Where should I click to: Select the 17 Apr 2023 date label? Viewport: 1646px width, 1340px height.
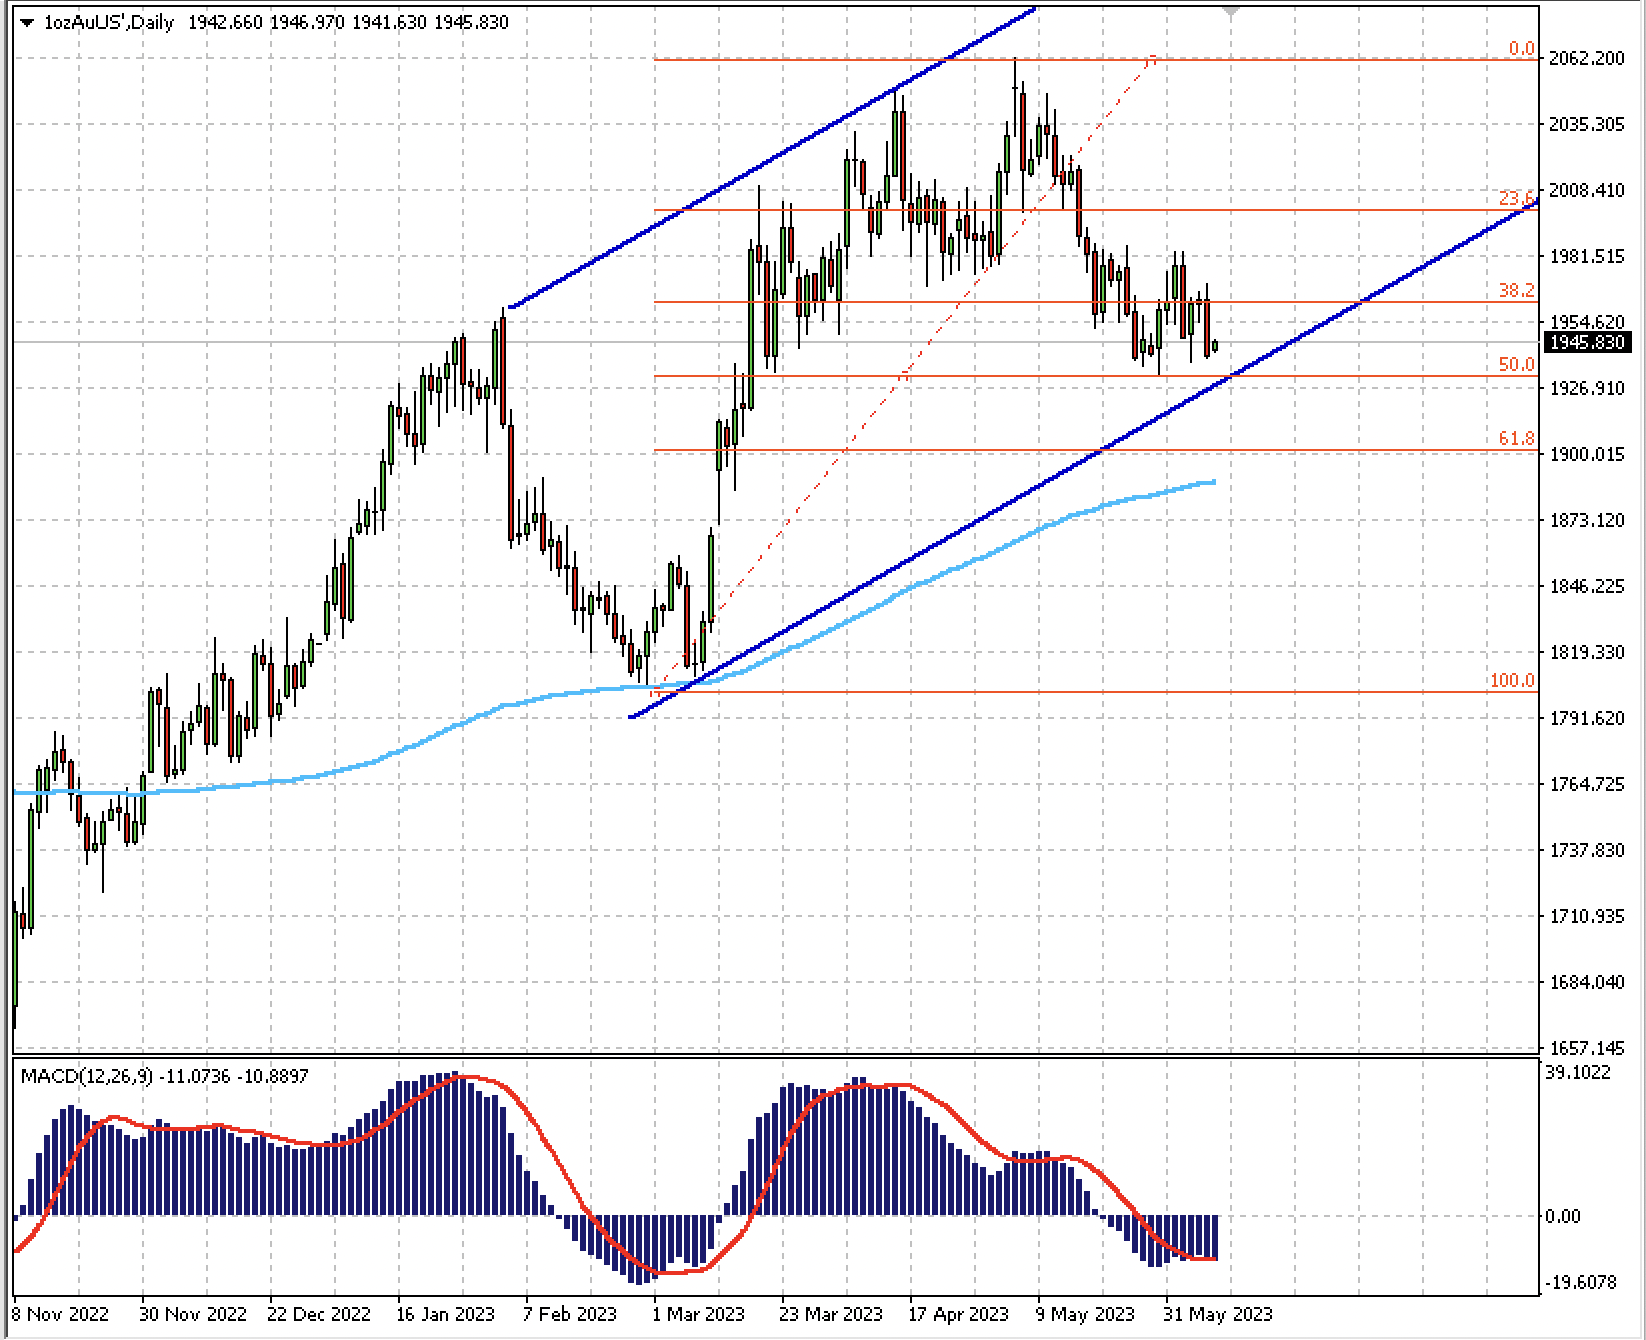[x=959, y=1314]
